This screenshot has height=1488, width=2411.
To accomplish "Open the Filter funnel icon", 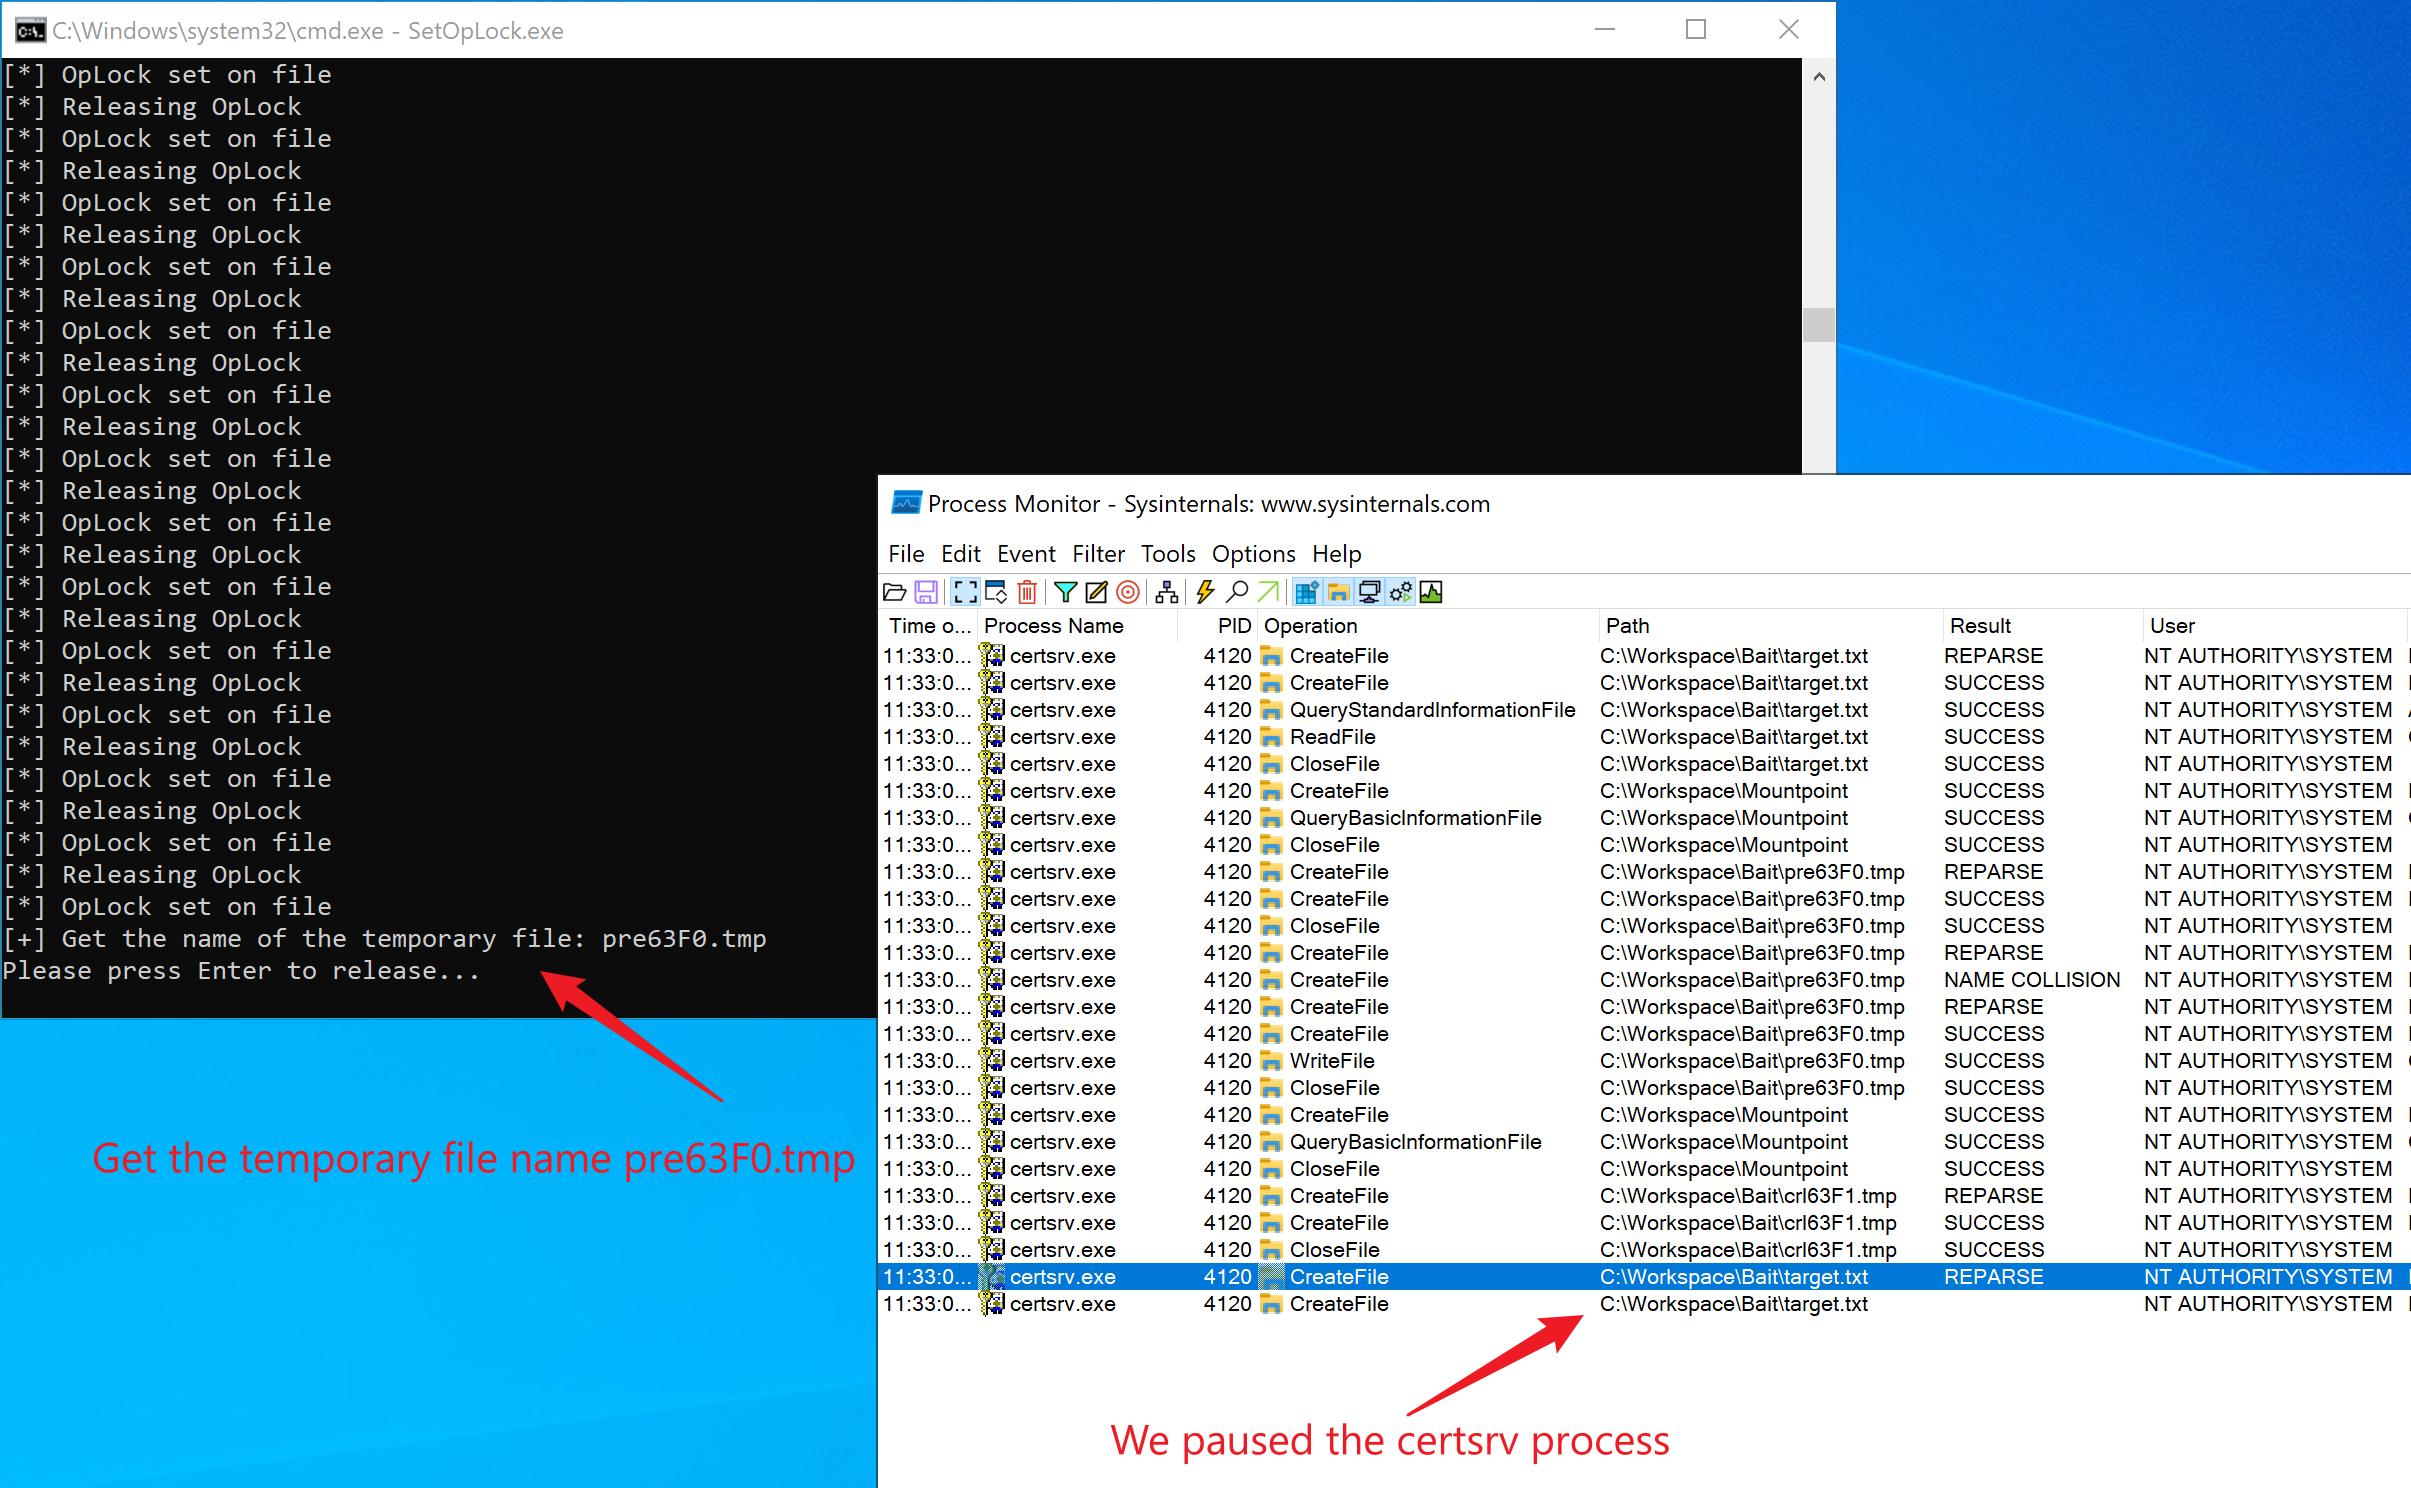I will 1066,593.
